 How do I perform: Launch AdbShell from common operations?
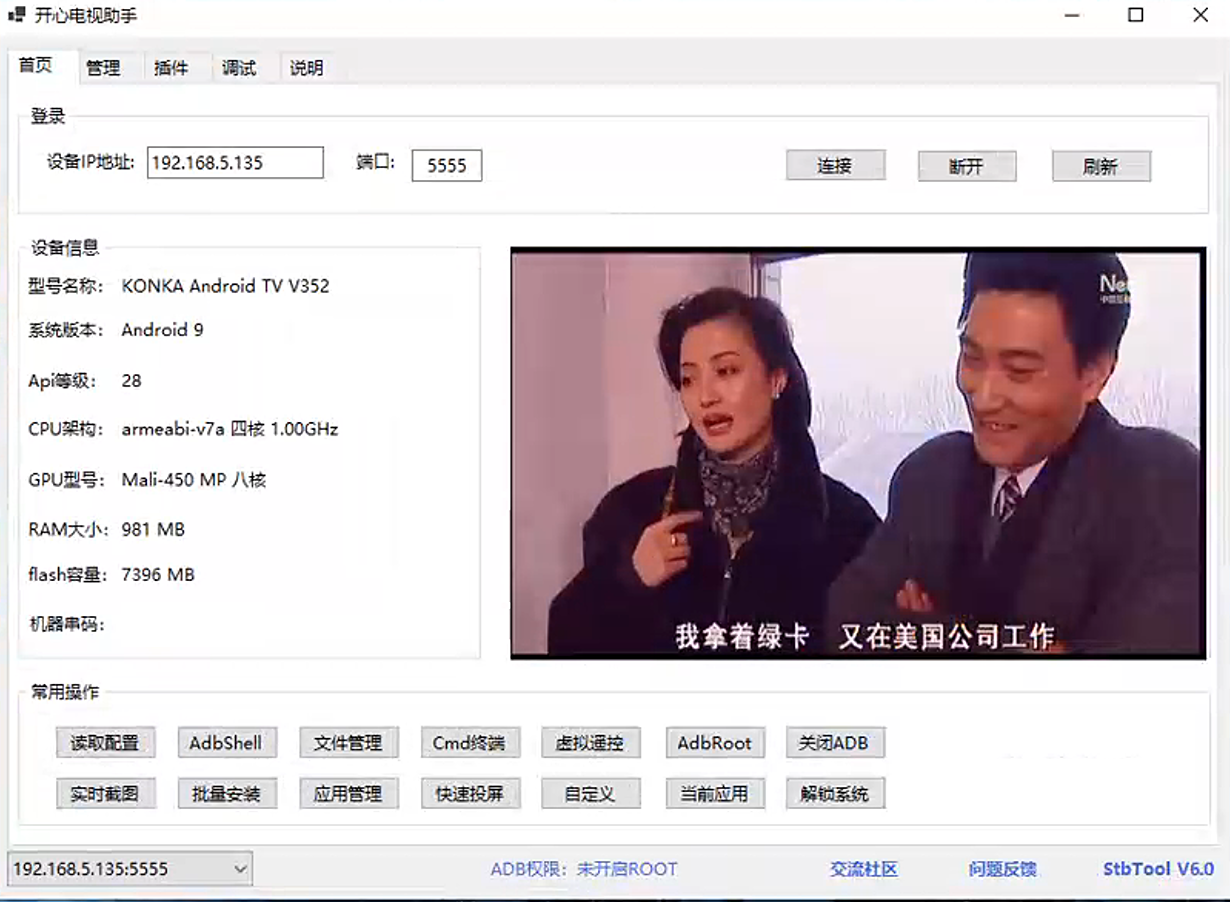(x=226, y=743)
